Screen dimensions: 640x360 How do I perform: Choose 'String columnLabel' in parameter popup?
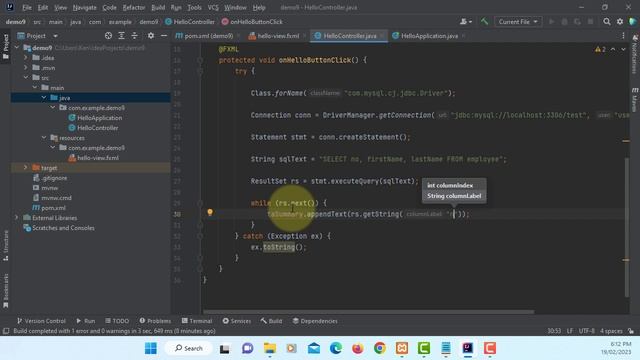tap(454, 196)
